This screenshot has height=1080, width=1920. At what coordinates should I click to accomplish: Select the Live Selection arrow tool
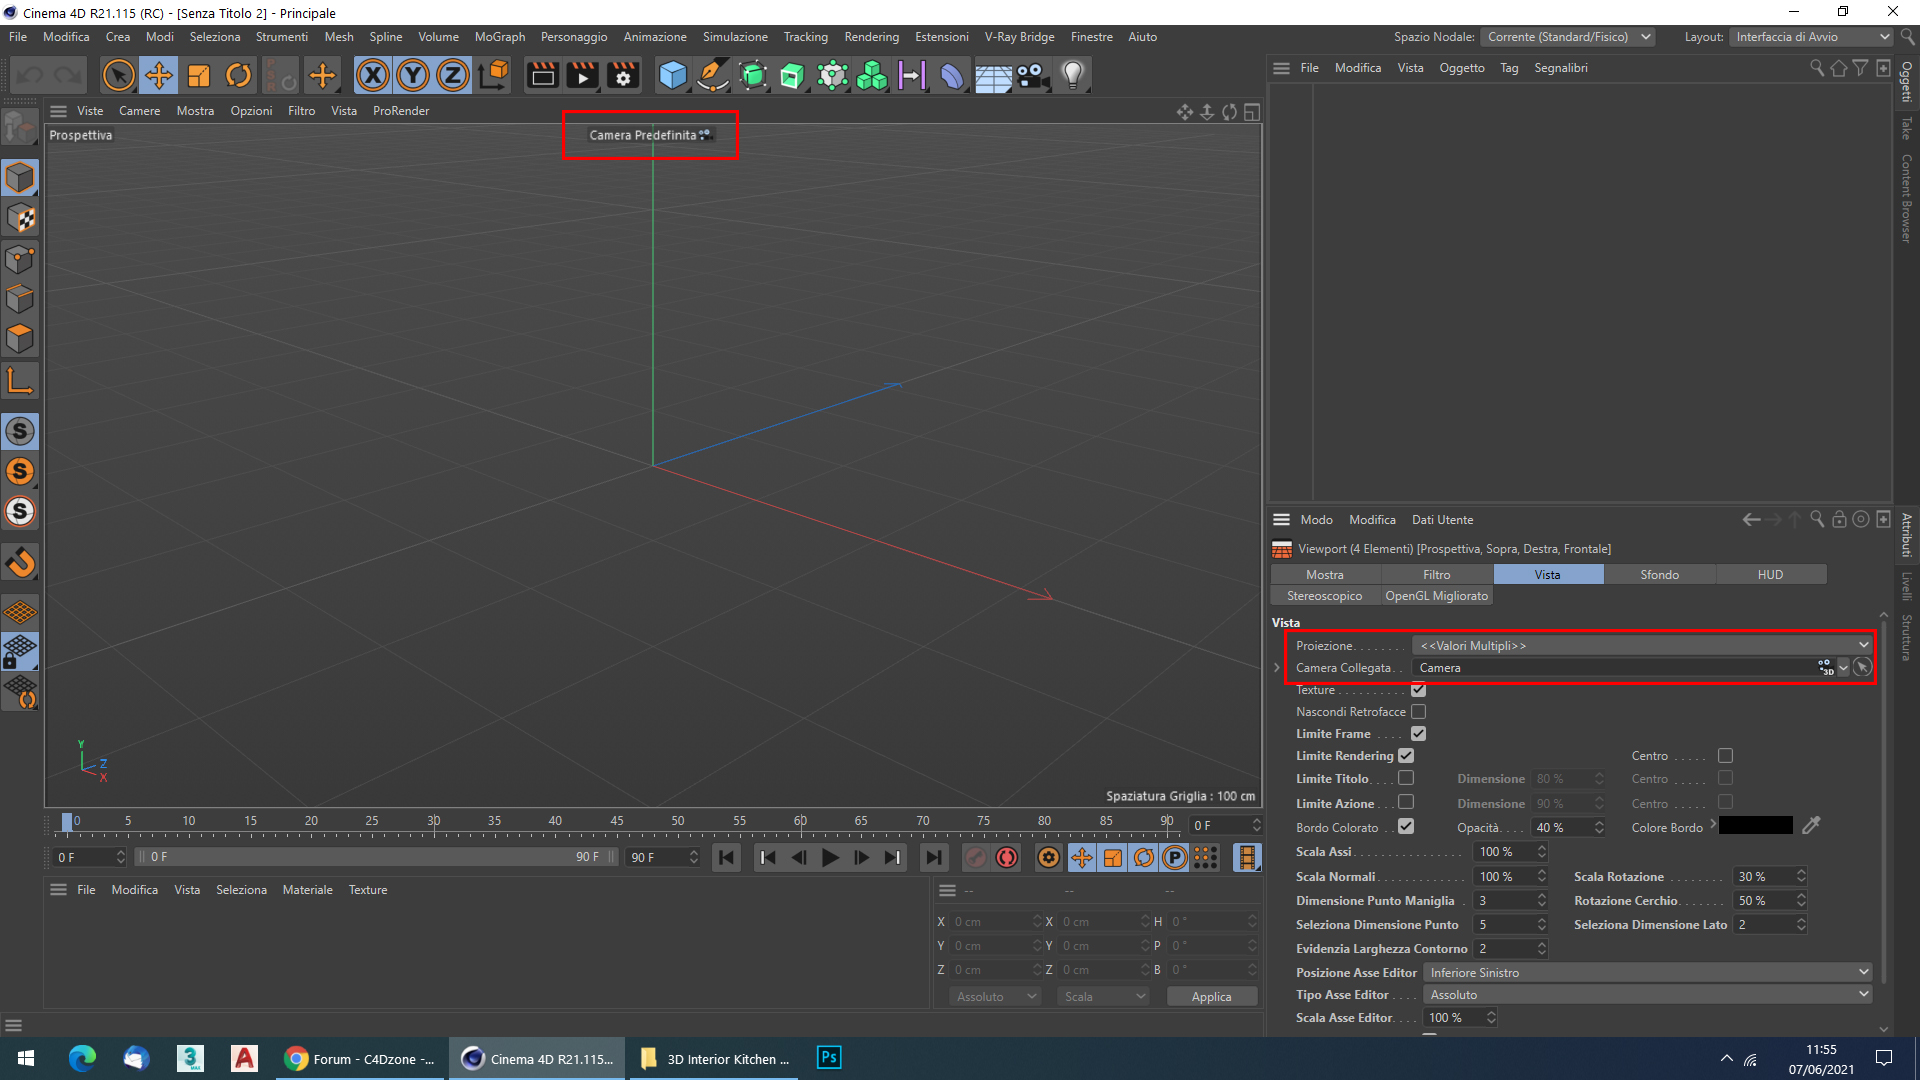click(118, 75)
